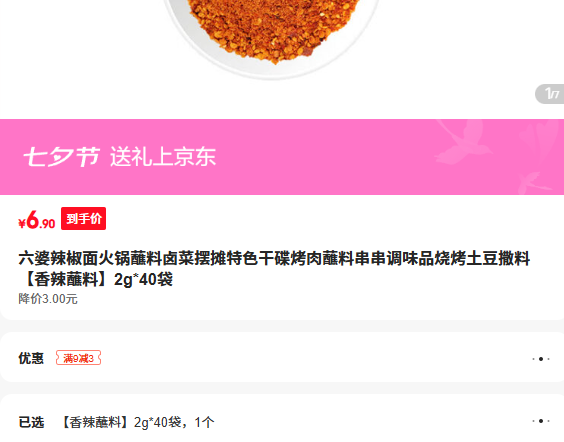Tap the 满9减3 coupon tag
Screen dimensions: 564x442
click(x=78, y=358)
